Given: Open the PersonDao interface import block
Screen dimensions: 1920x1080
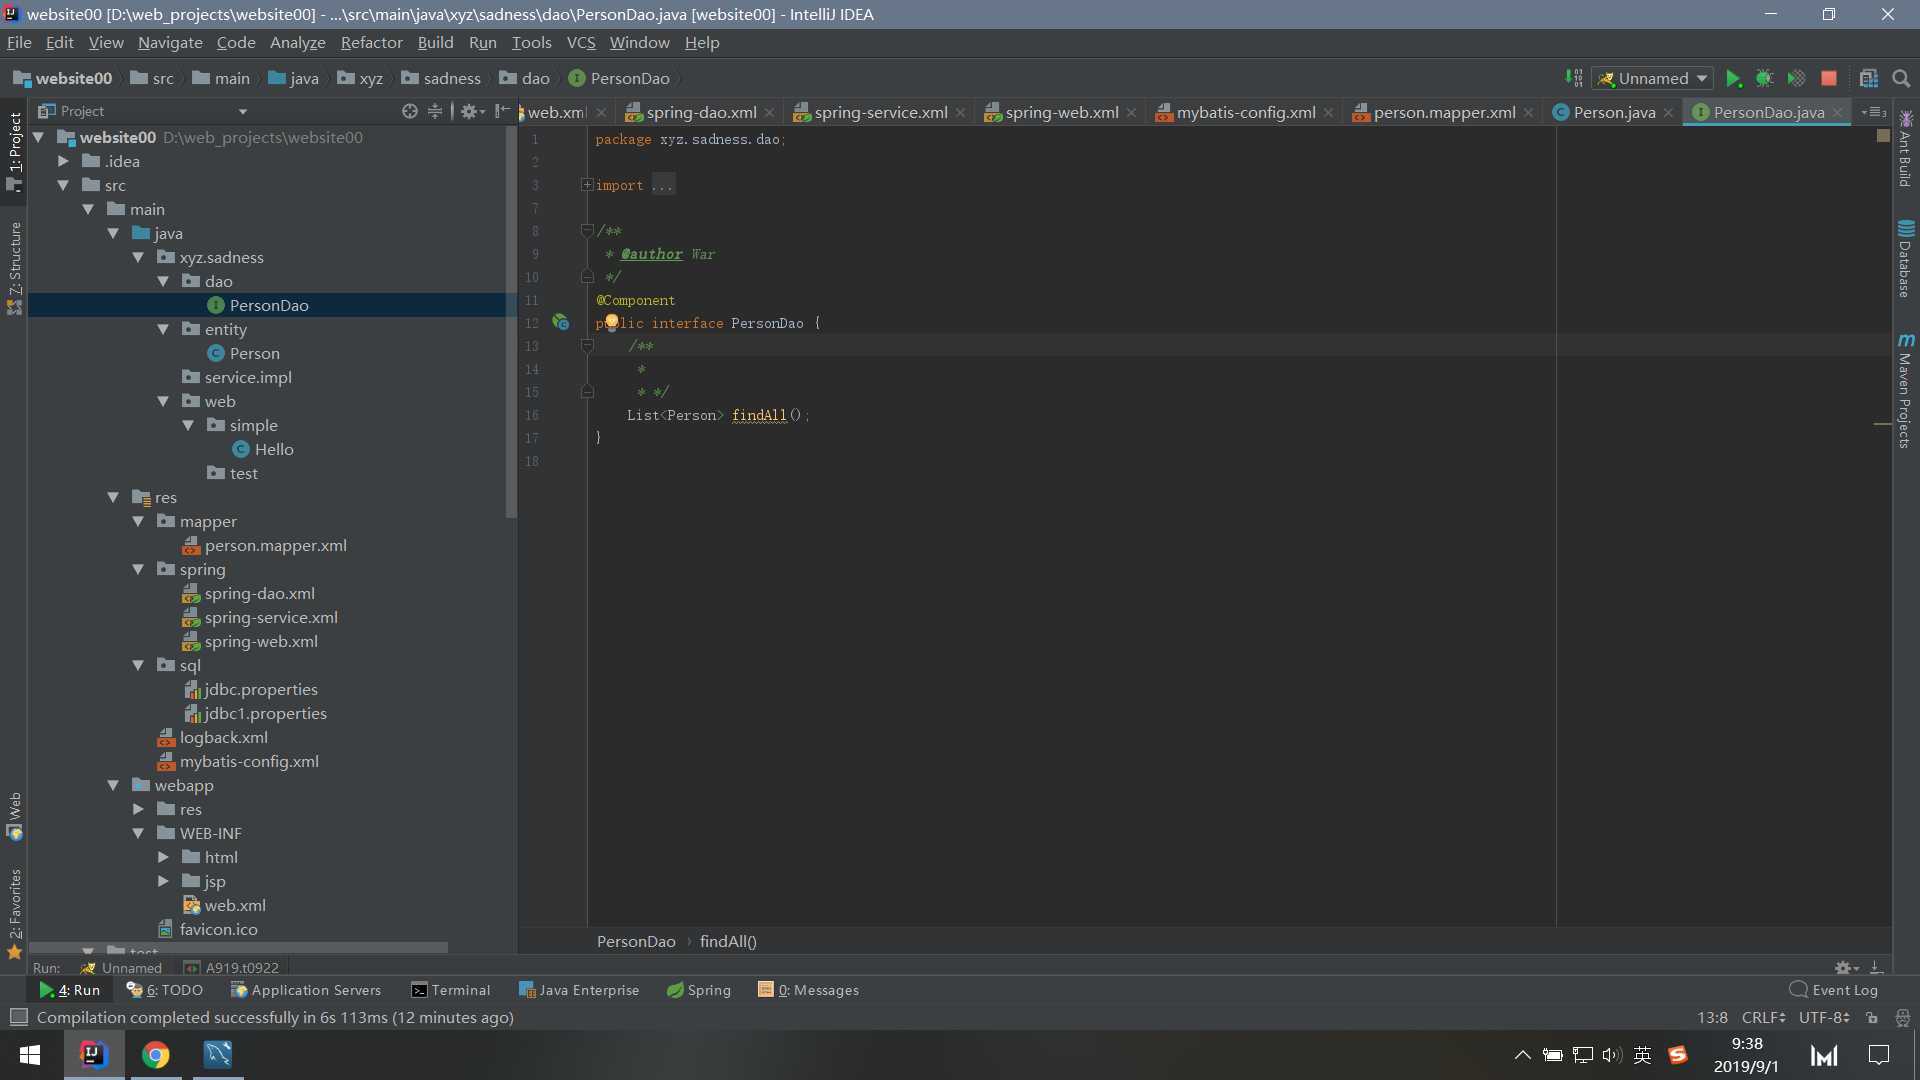Looking at the screenshot, I should (x=589, y=183).
